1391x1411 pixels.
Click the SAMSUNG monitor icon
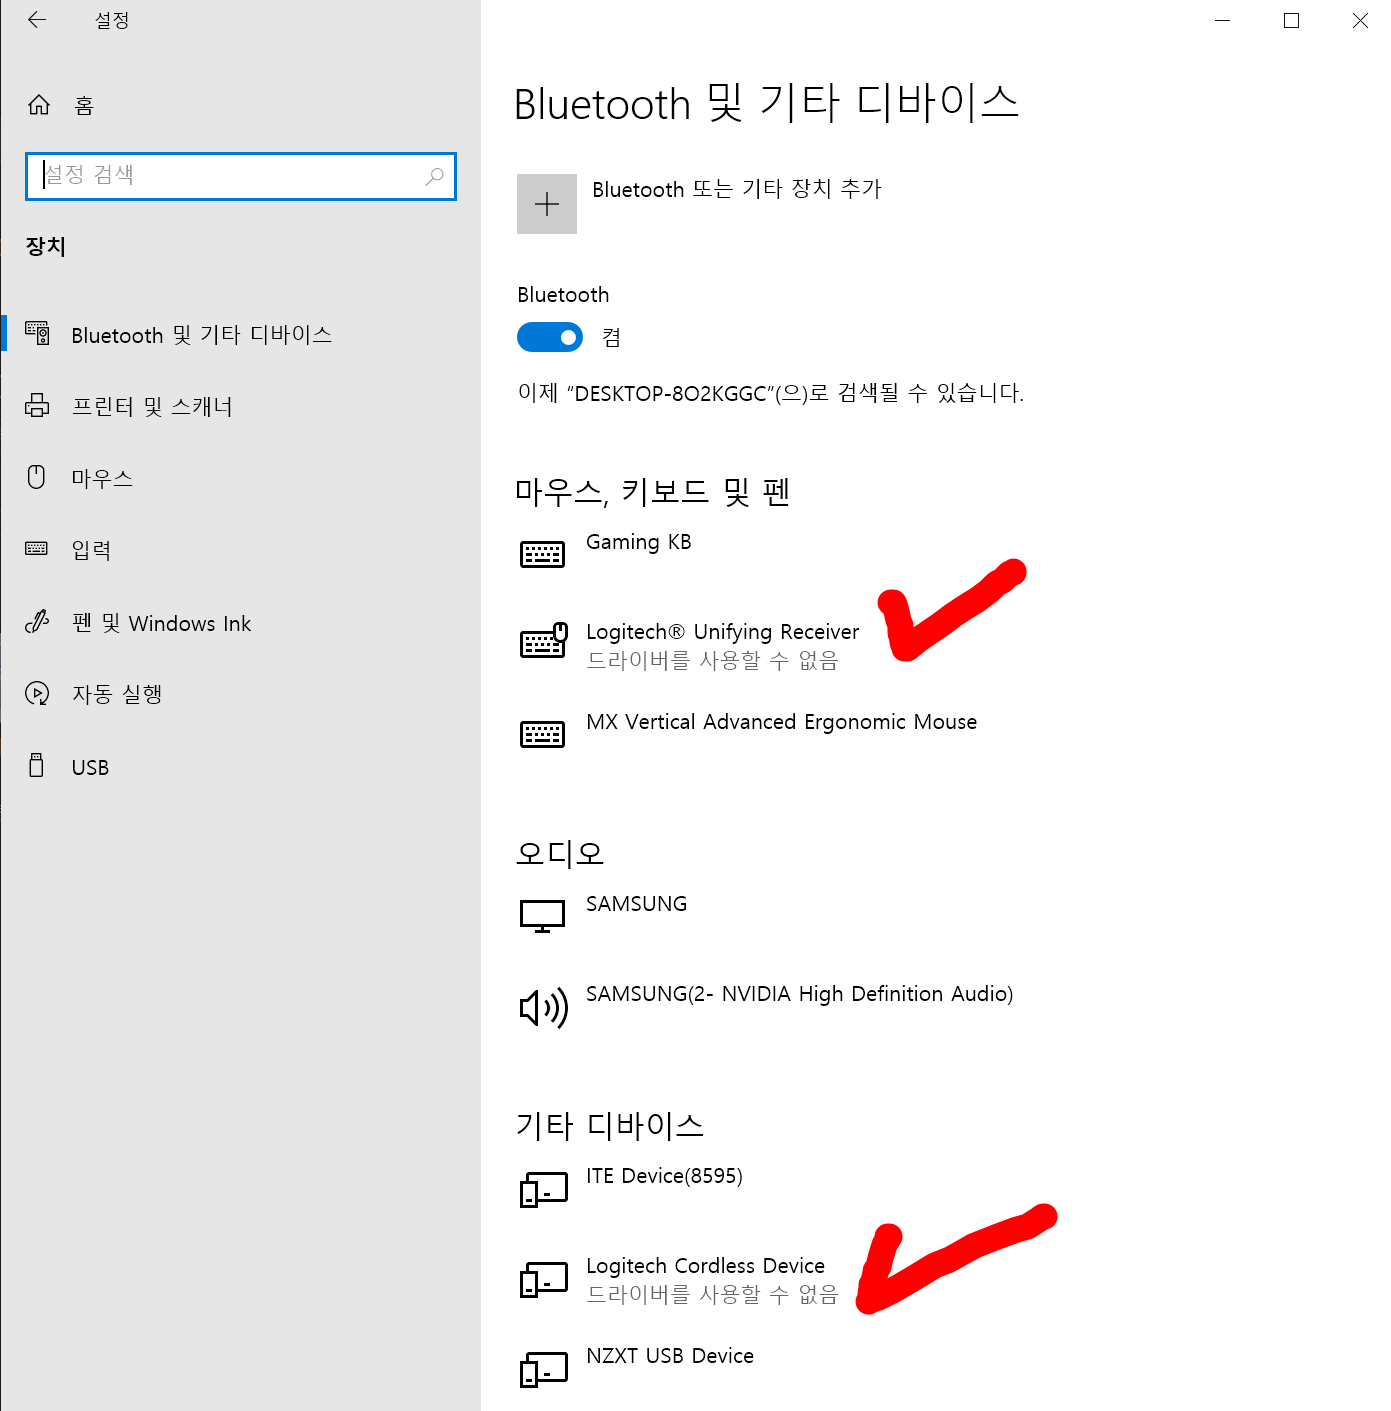click(543, 916)
